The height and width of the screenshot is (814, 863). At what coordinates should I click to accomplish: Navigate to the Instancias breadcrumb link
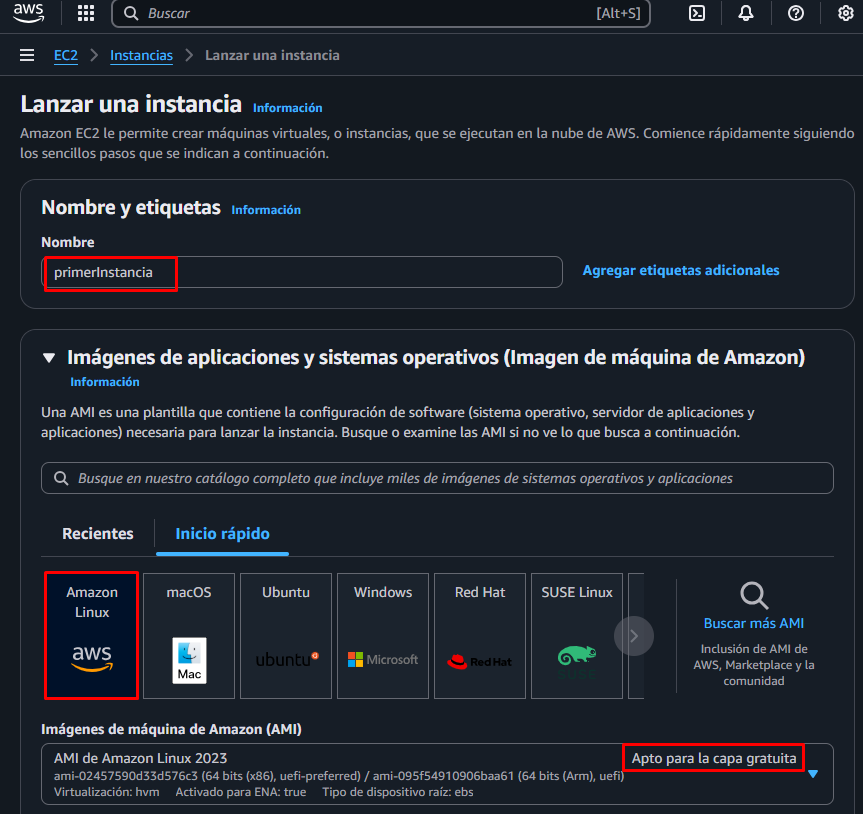tap(141, 55)
